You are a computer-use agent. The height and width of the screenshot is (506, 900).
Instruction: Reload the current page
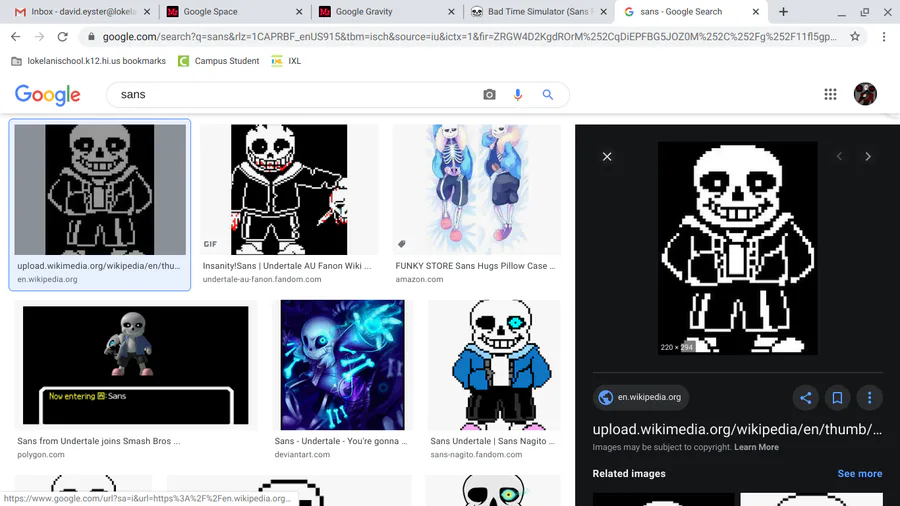pos(63,37)
